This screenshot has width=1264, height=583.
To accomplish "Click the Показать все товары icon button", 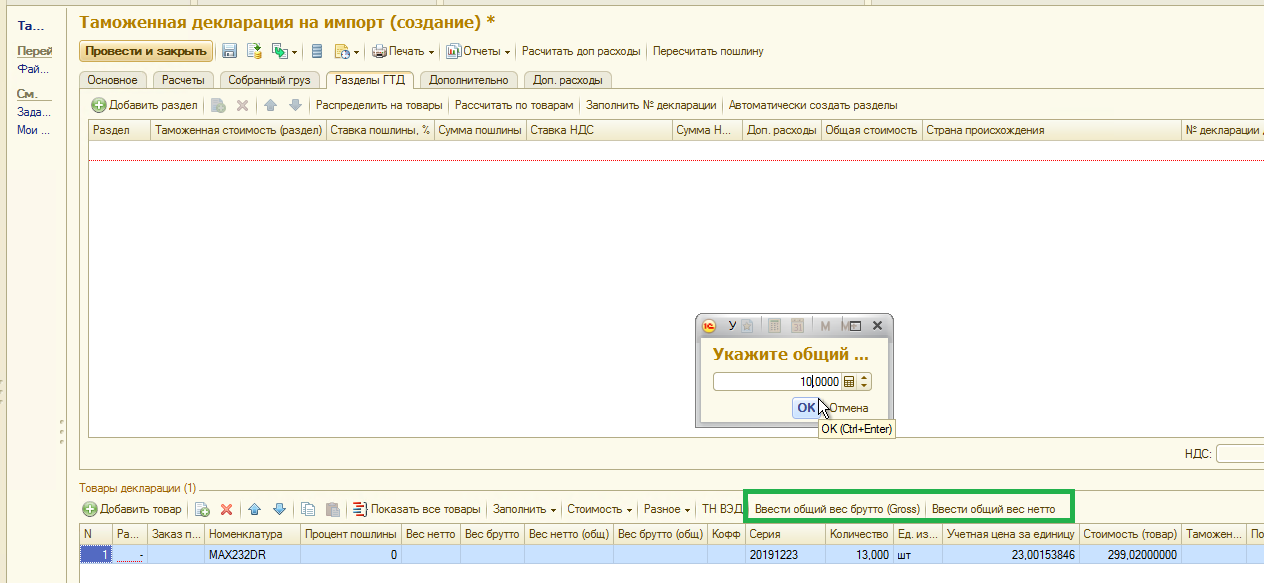I will tap(360, 509).
